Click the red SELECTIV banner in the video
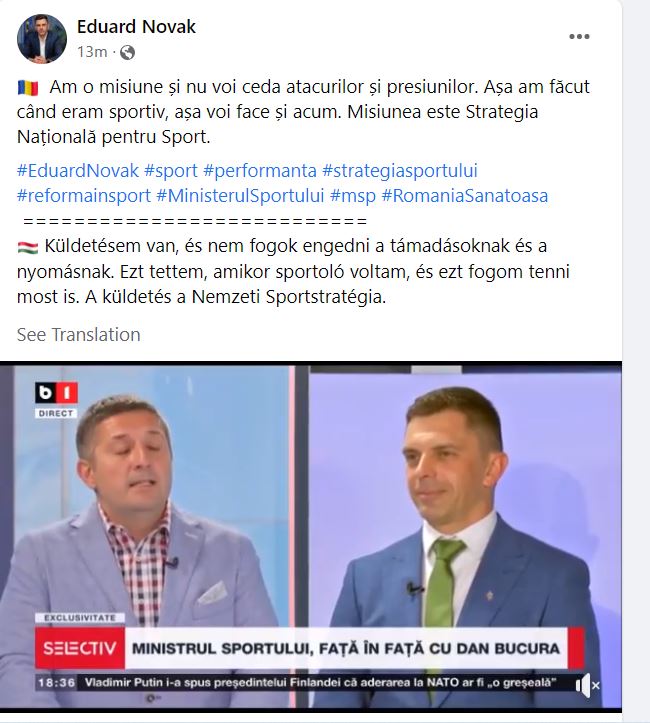Viewport: 650px width, 723px height. pos(80,648)
